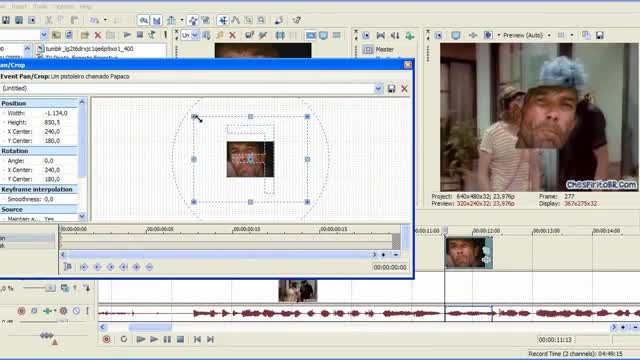Screen dimensions: 640x360
Task: Click the What's This Help icon
Action: pos(297,20)
